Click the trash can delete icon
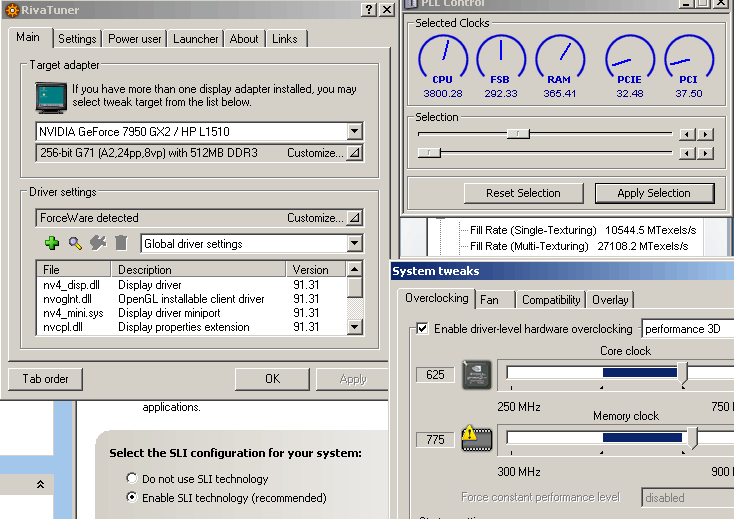Image resolution: width=734 pixels, height=519 pixels. pos(121,242)
